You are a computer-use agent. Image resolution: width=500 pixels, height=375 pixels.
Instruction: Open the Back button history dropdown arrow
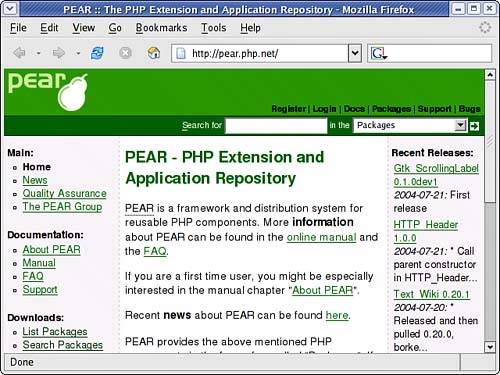39,53
